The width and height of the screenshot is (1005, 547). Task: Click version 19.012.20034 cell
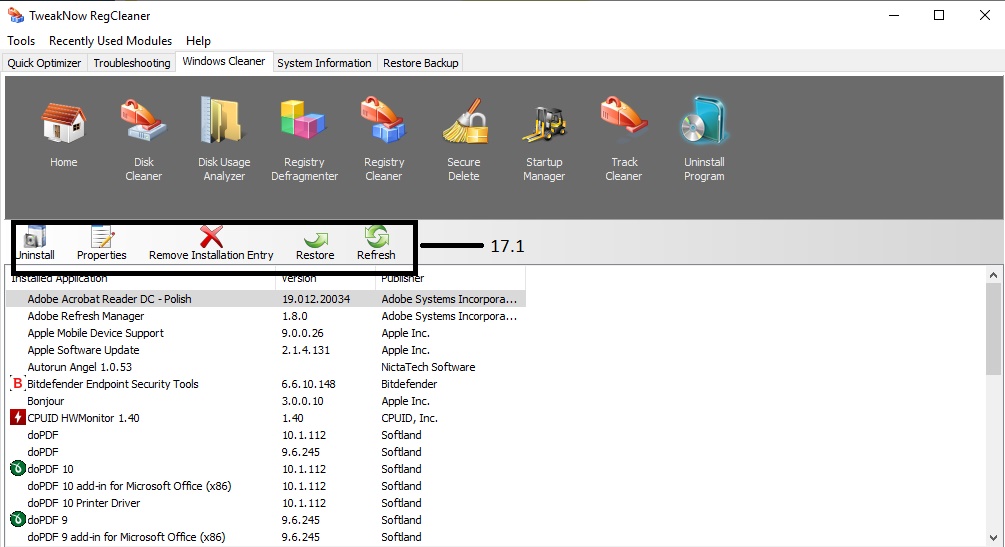316,299
